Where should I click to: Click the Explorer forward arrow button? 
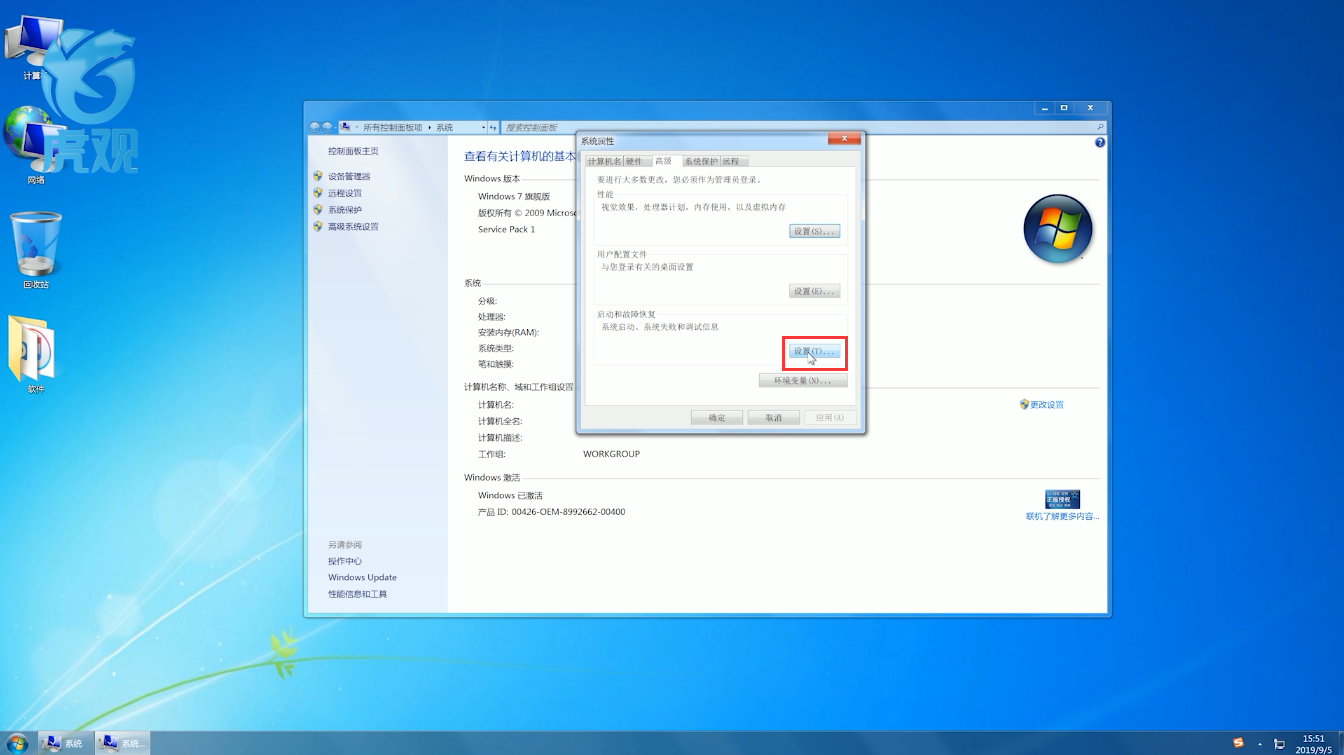327,127
